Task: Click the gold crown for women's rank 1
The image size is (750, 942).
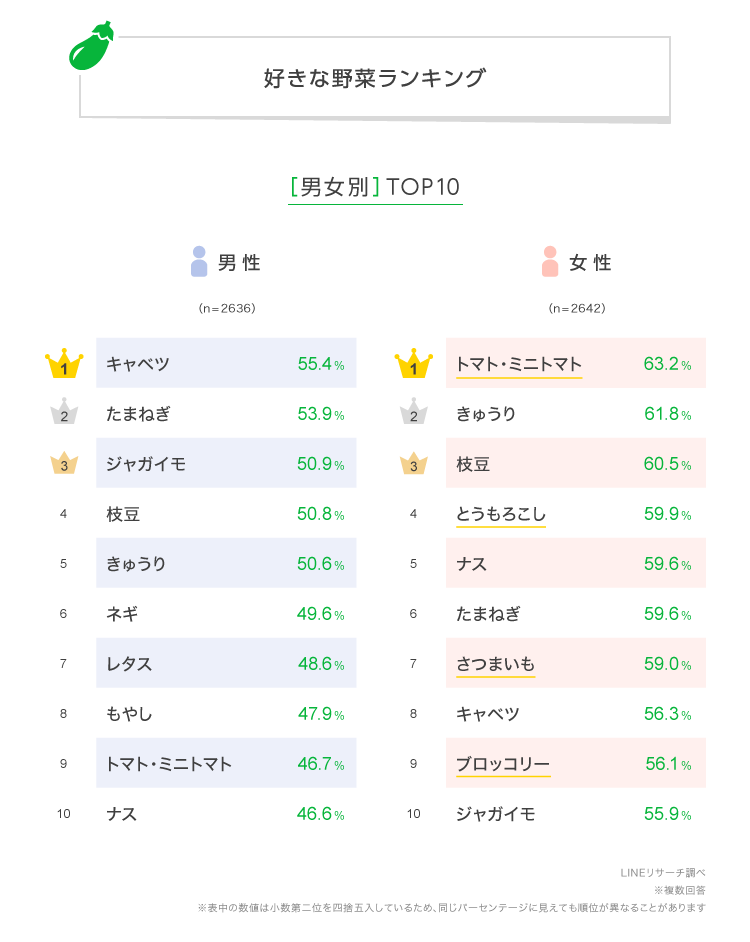Action: pos(413,365)
